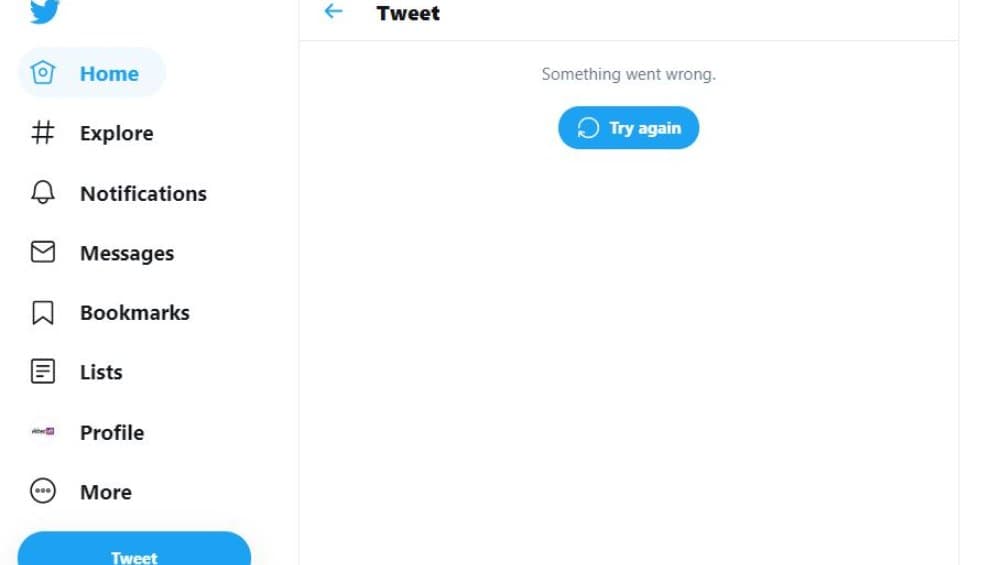Click the Notifications bell icon
1000x565 pixels.
pos(43,192)
